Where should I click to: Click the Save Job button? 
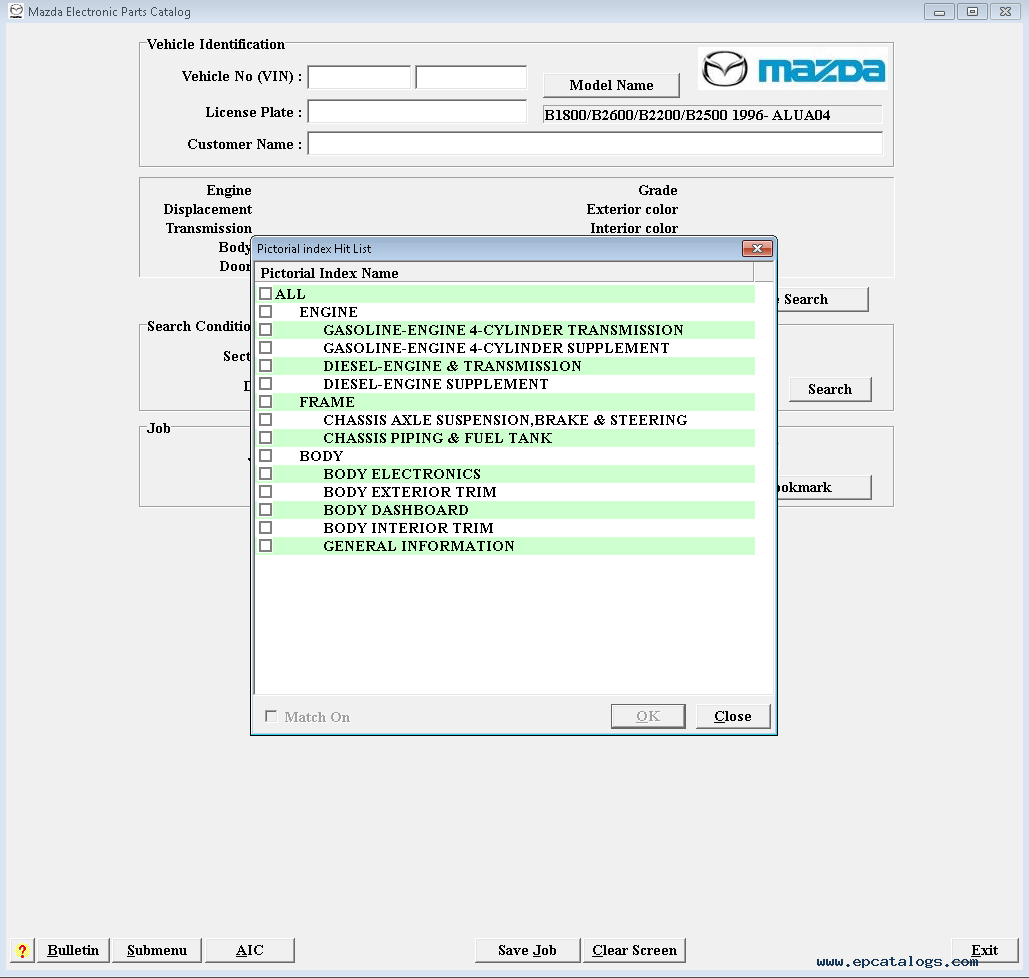coord(527,950)
